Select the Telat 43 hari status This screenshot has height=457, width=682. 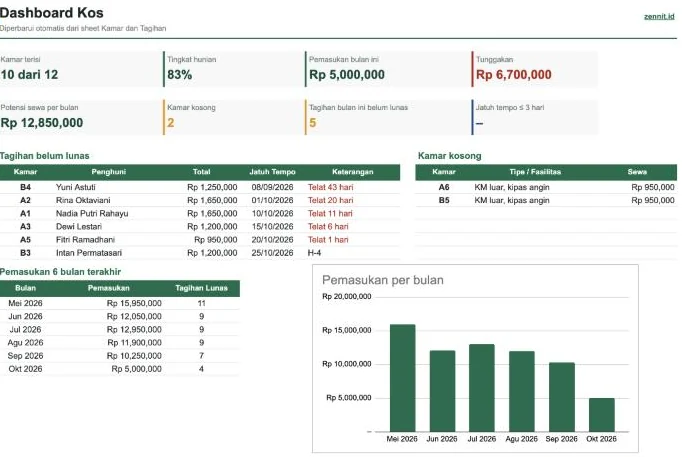click(331, 187)
